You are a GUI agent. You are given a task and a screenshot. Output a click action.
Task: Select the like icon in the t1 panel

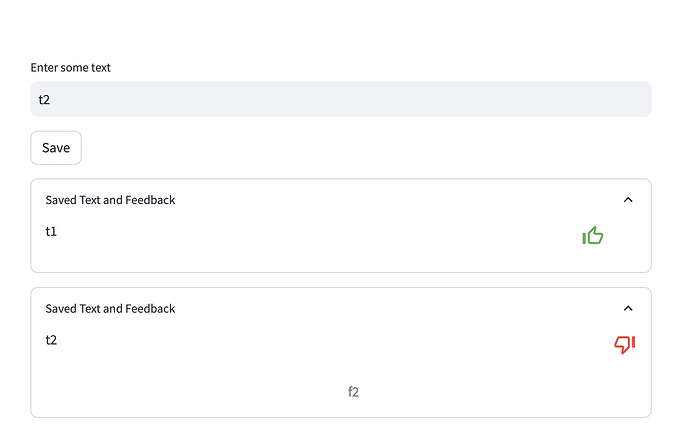(x=593, y=236)
